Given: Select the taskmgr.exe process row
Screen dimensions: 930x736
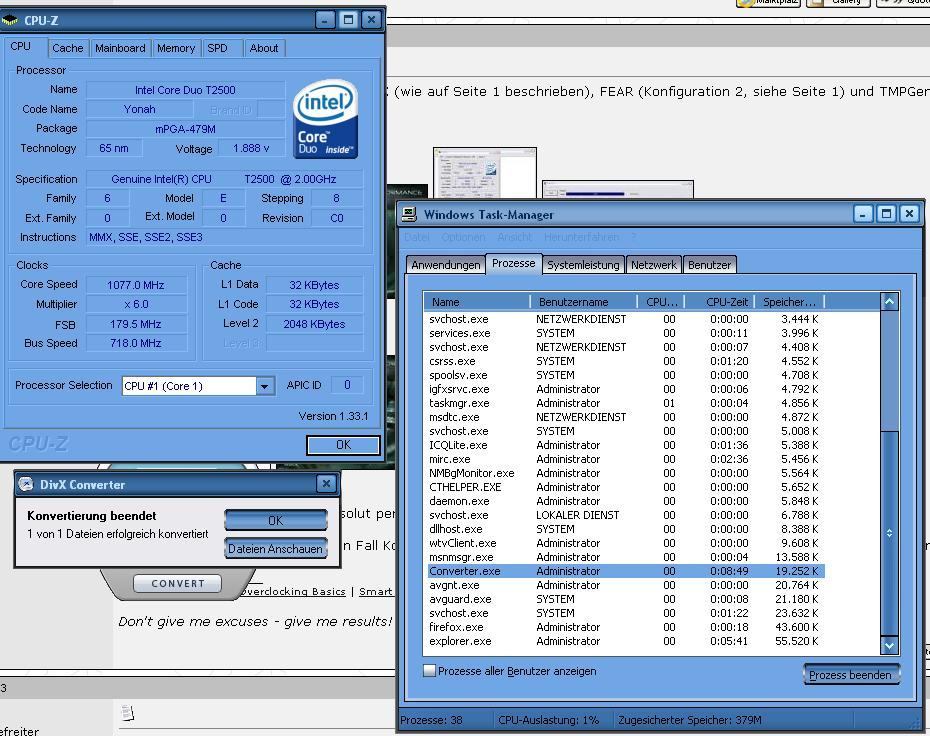Looking at the screenshot, I should [x=624, y=403].
